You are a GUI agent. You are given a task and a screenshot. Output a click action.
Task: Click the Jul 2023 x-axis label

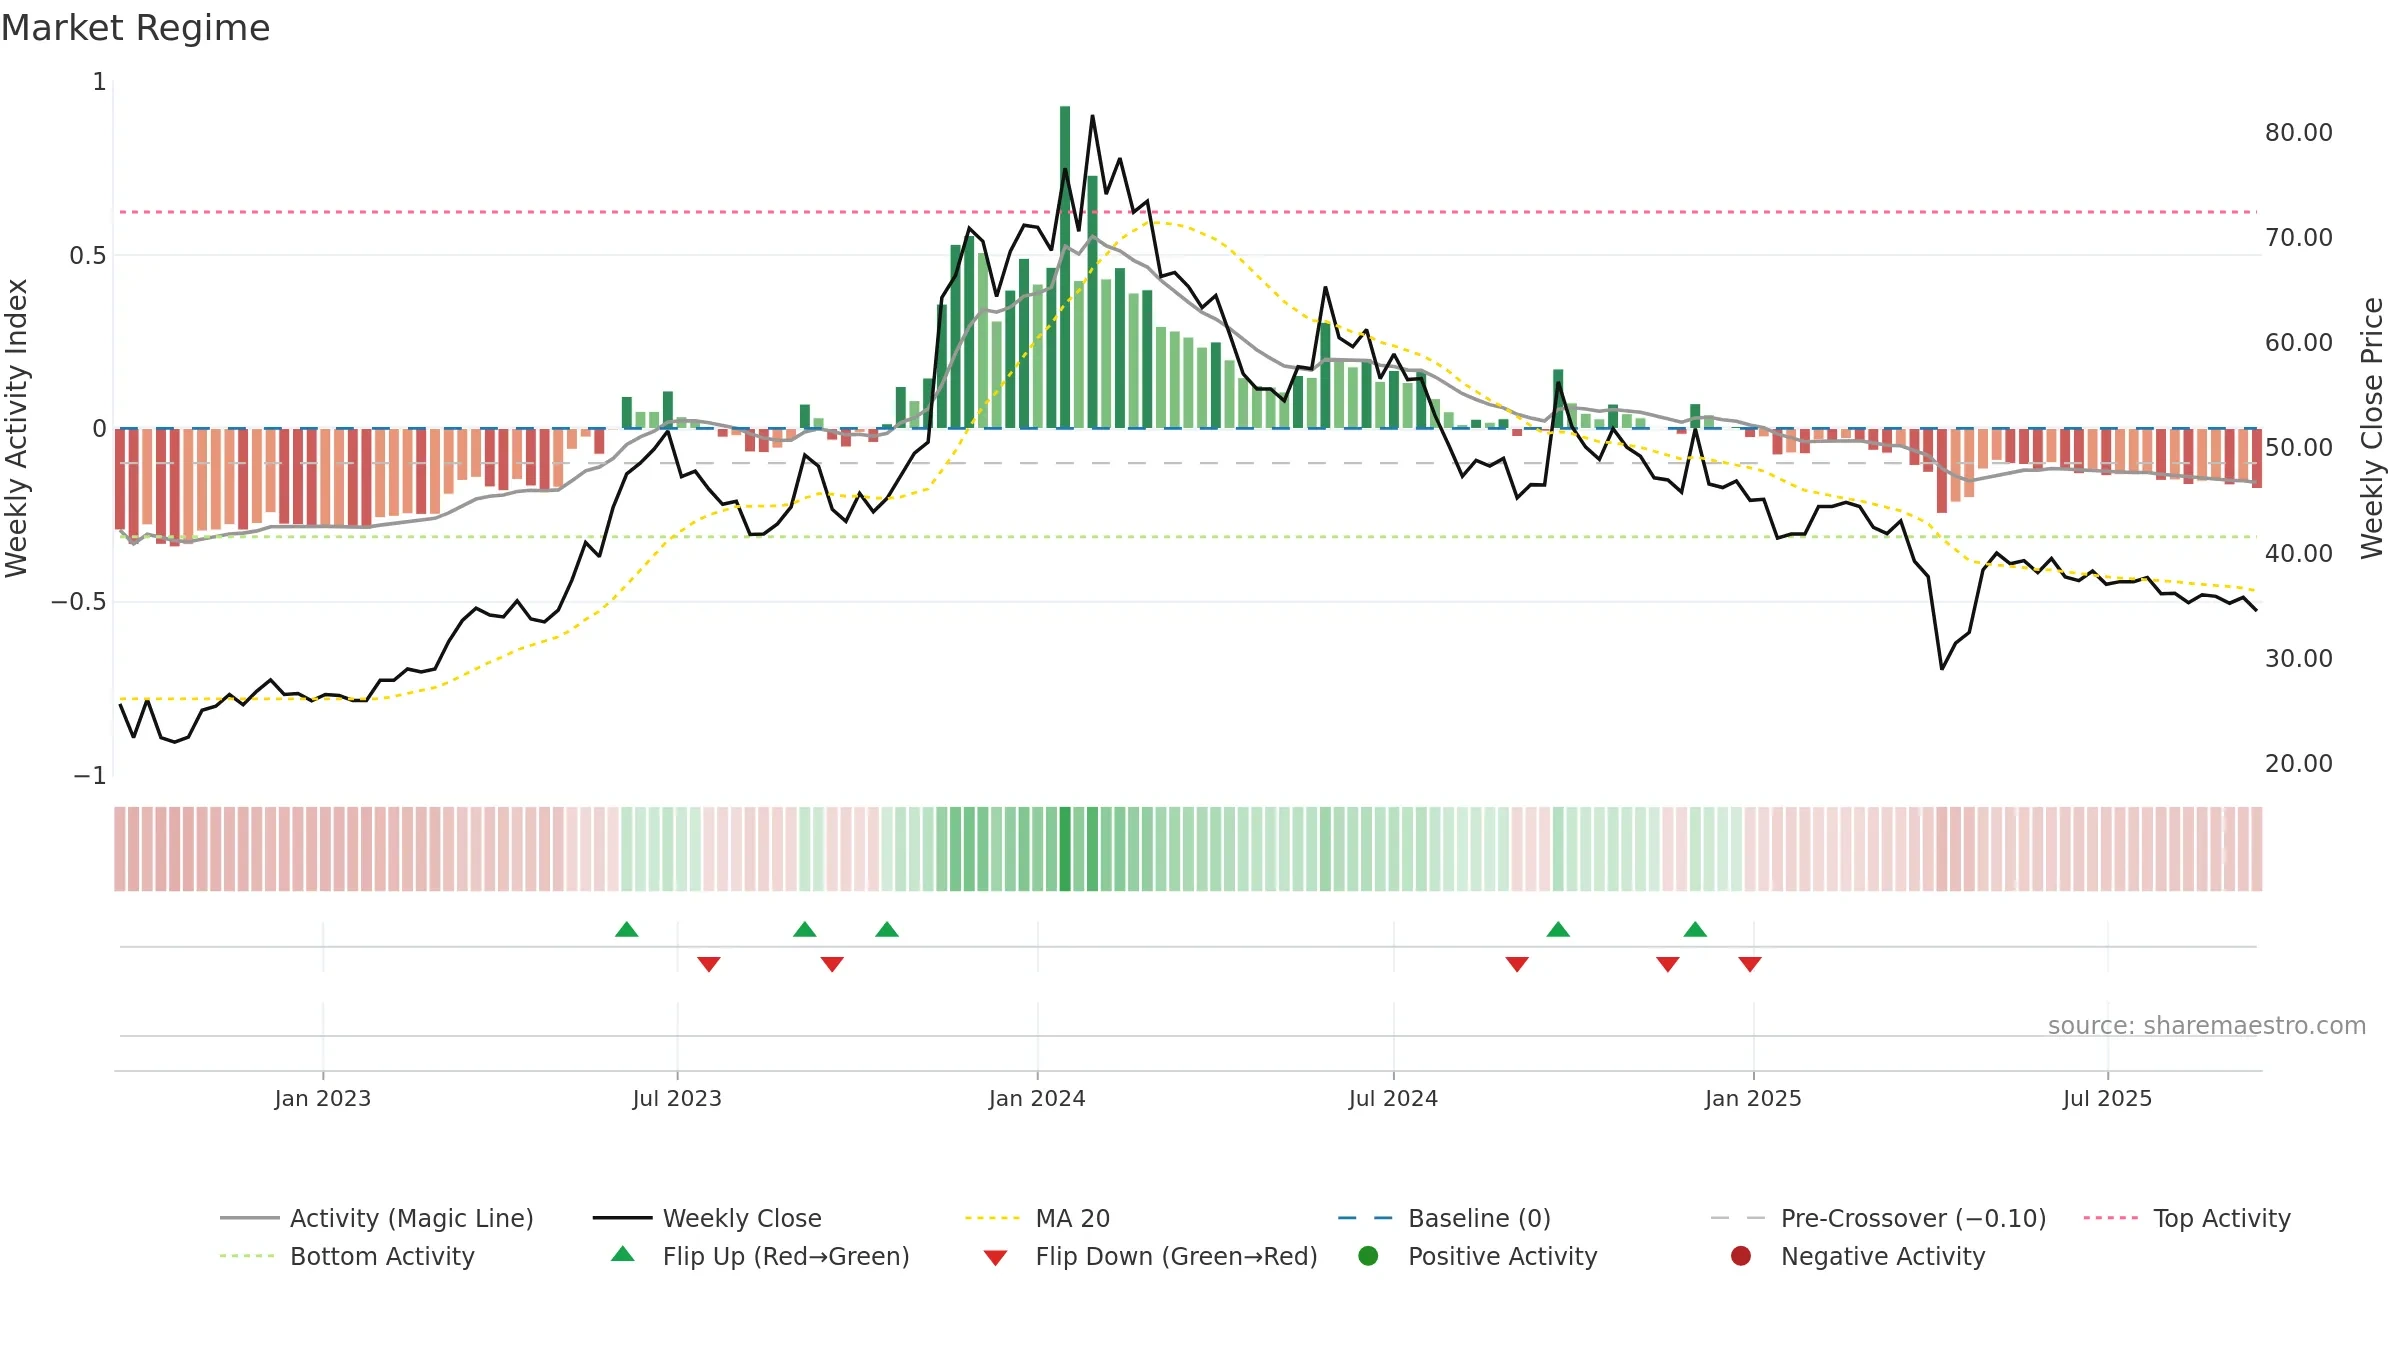tap(677, 1098)
